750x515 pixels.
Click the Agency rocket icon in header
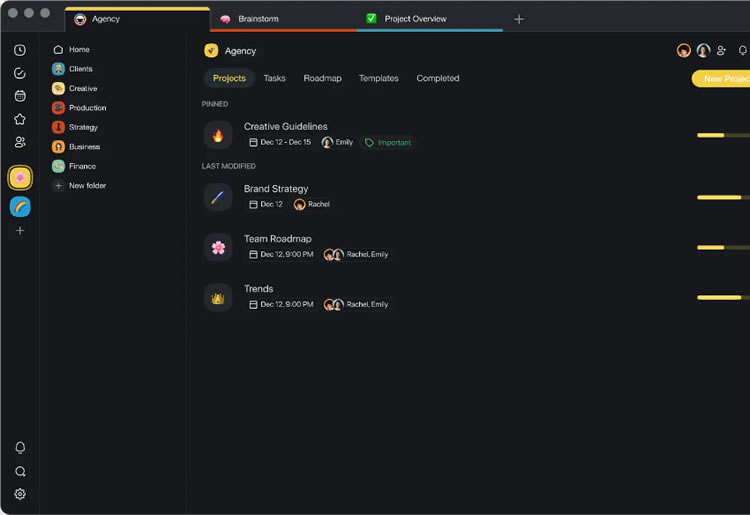tap(211, 51)
